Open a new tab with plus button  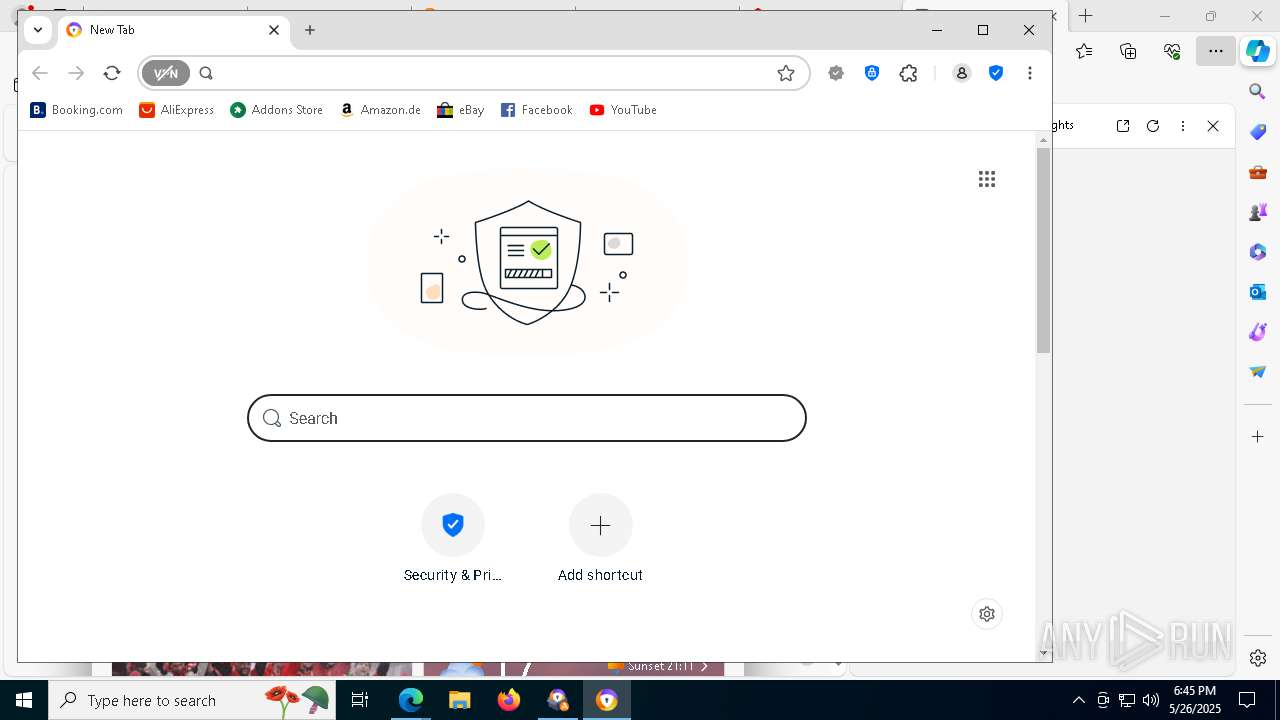(x=310, y=30)
